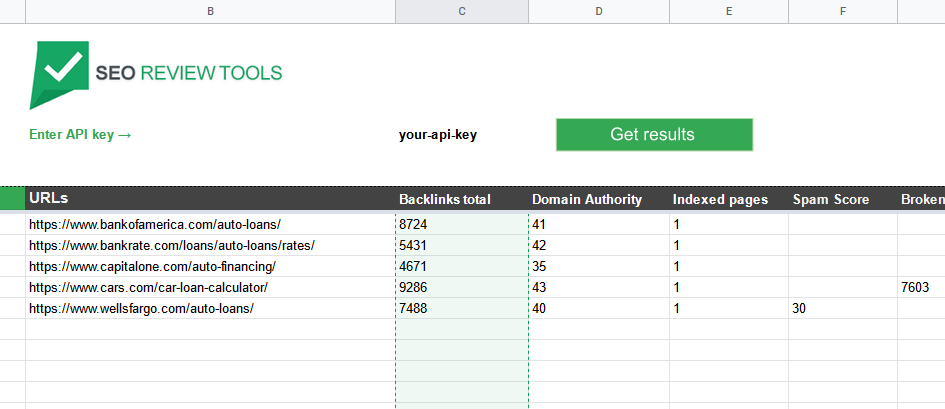
Task: Select the capitalone.com auto-financing URL cell
Action: (x=210, y=266)
